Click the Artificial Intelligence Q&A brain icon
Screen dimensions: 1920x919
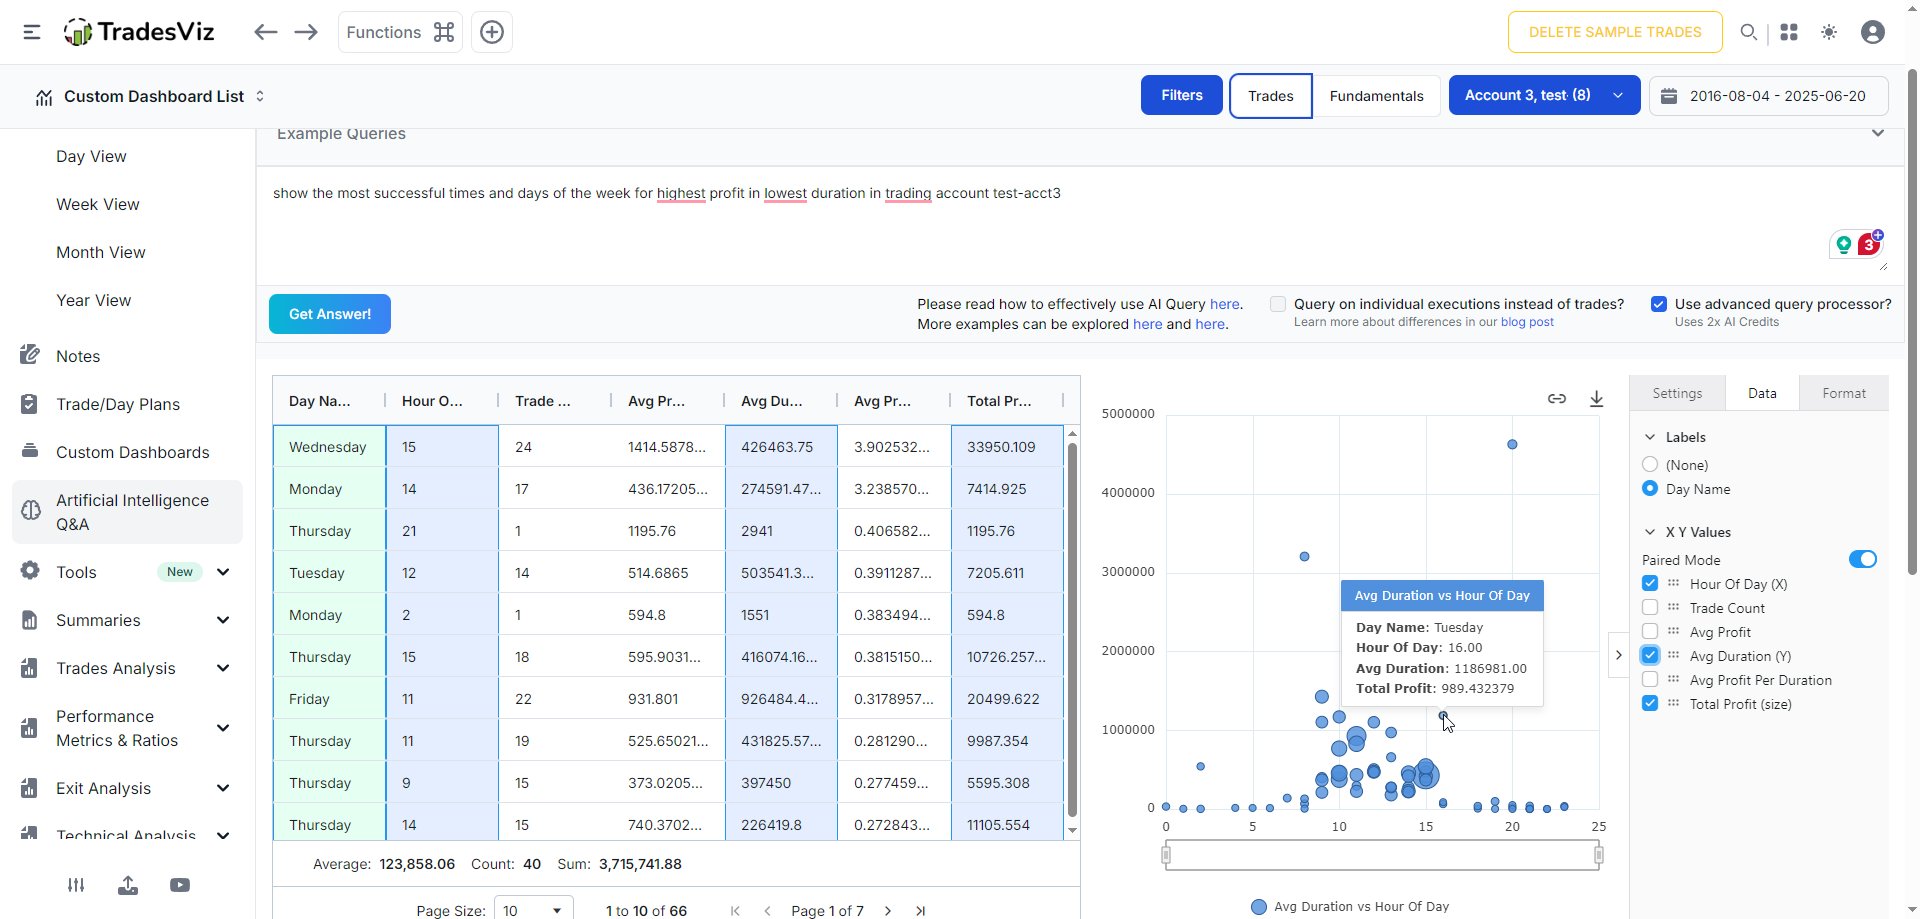pos(31,511)
